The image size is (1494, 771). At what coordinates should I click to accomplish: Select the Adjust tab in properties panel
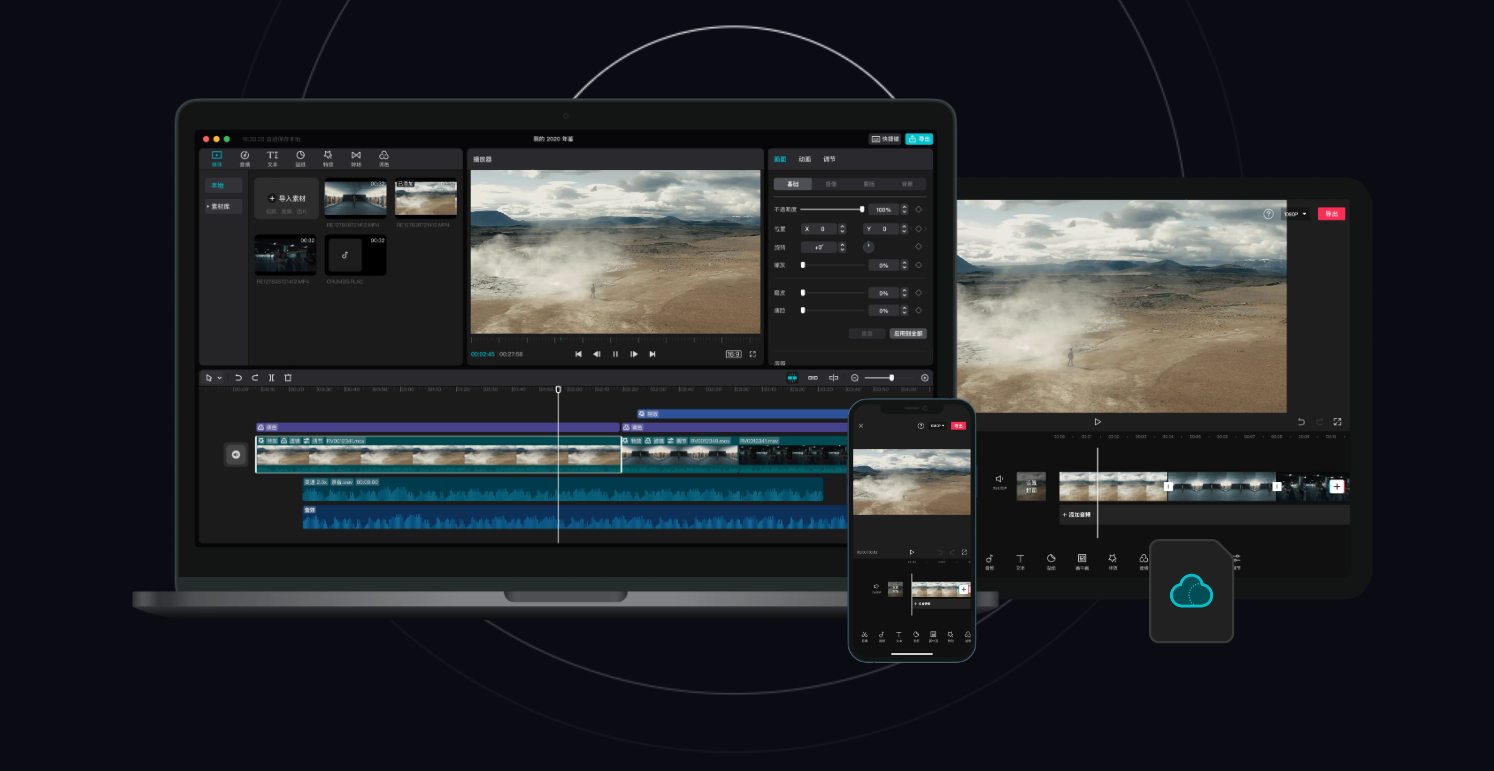[829, 159]
